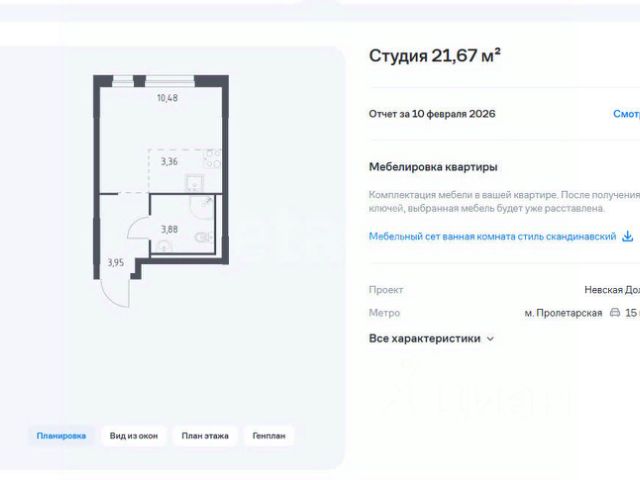Download the Scandinavian bathroom furniture set

coord(628,237)
